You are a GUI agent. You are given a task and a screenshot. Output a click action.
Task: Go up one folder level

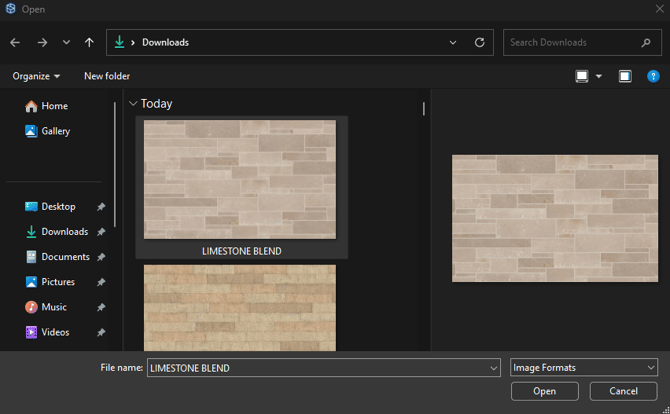pyautogui.click(x=89, y=42)
